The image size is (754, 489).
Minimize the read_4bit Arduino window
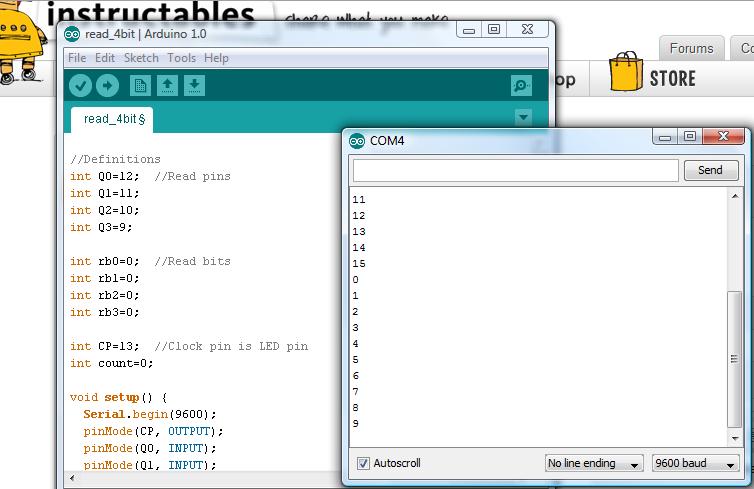[x=469, y=30]
